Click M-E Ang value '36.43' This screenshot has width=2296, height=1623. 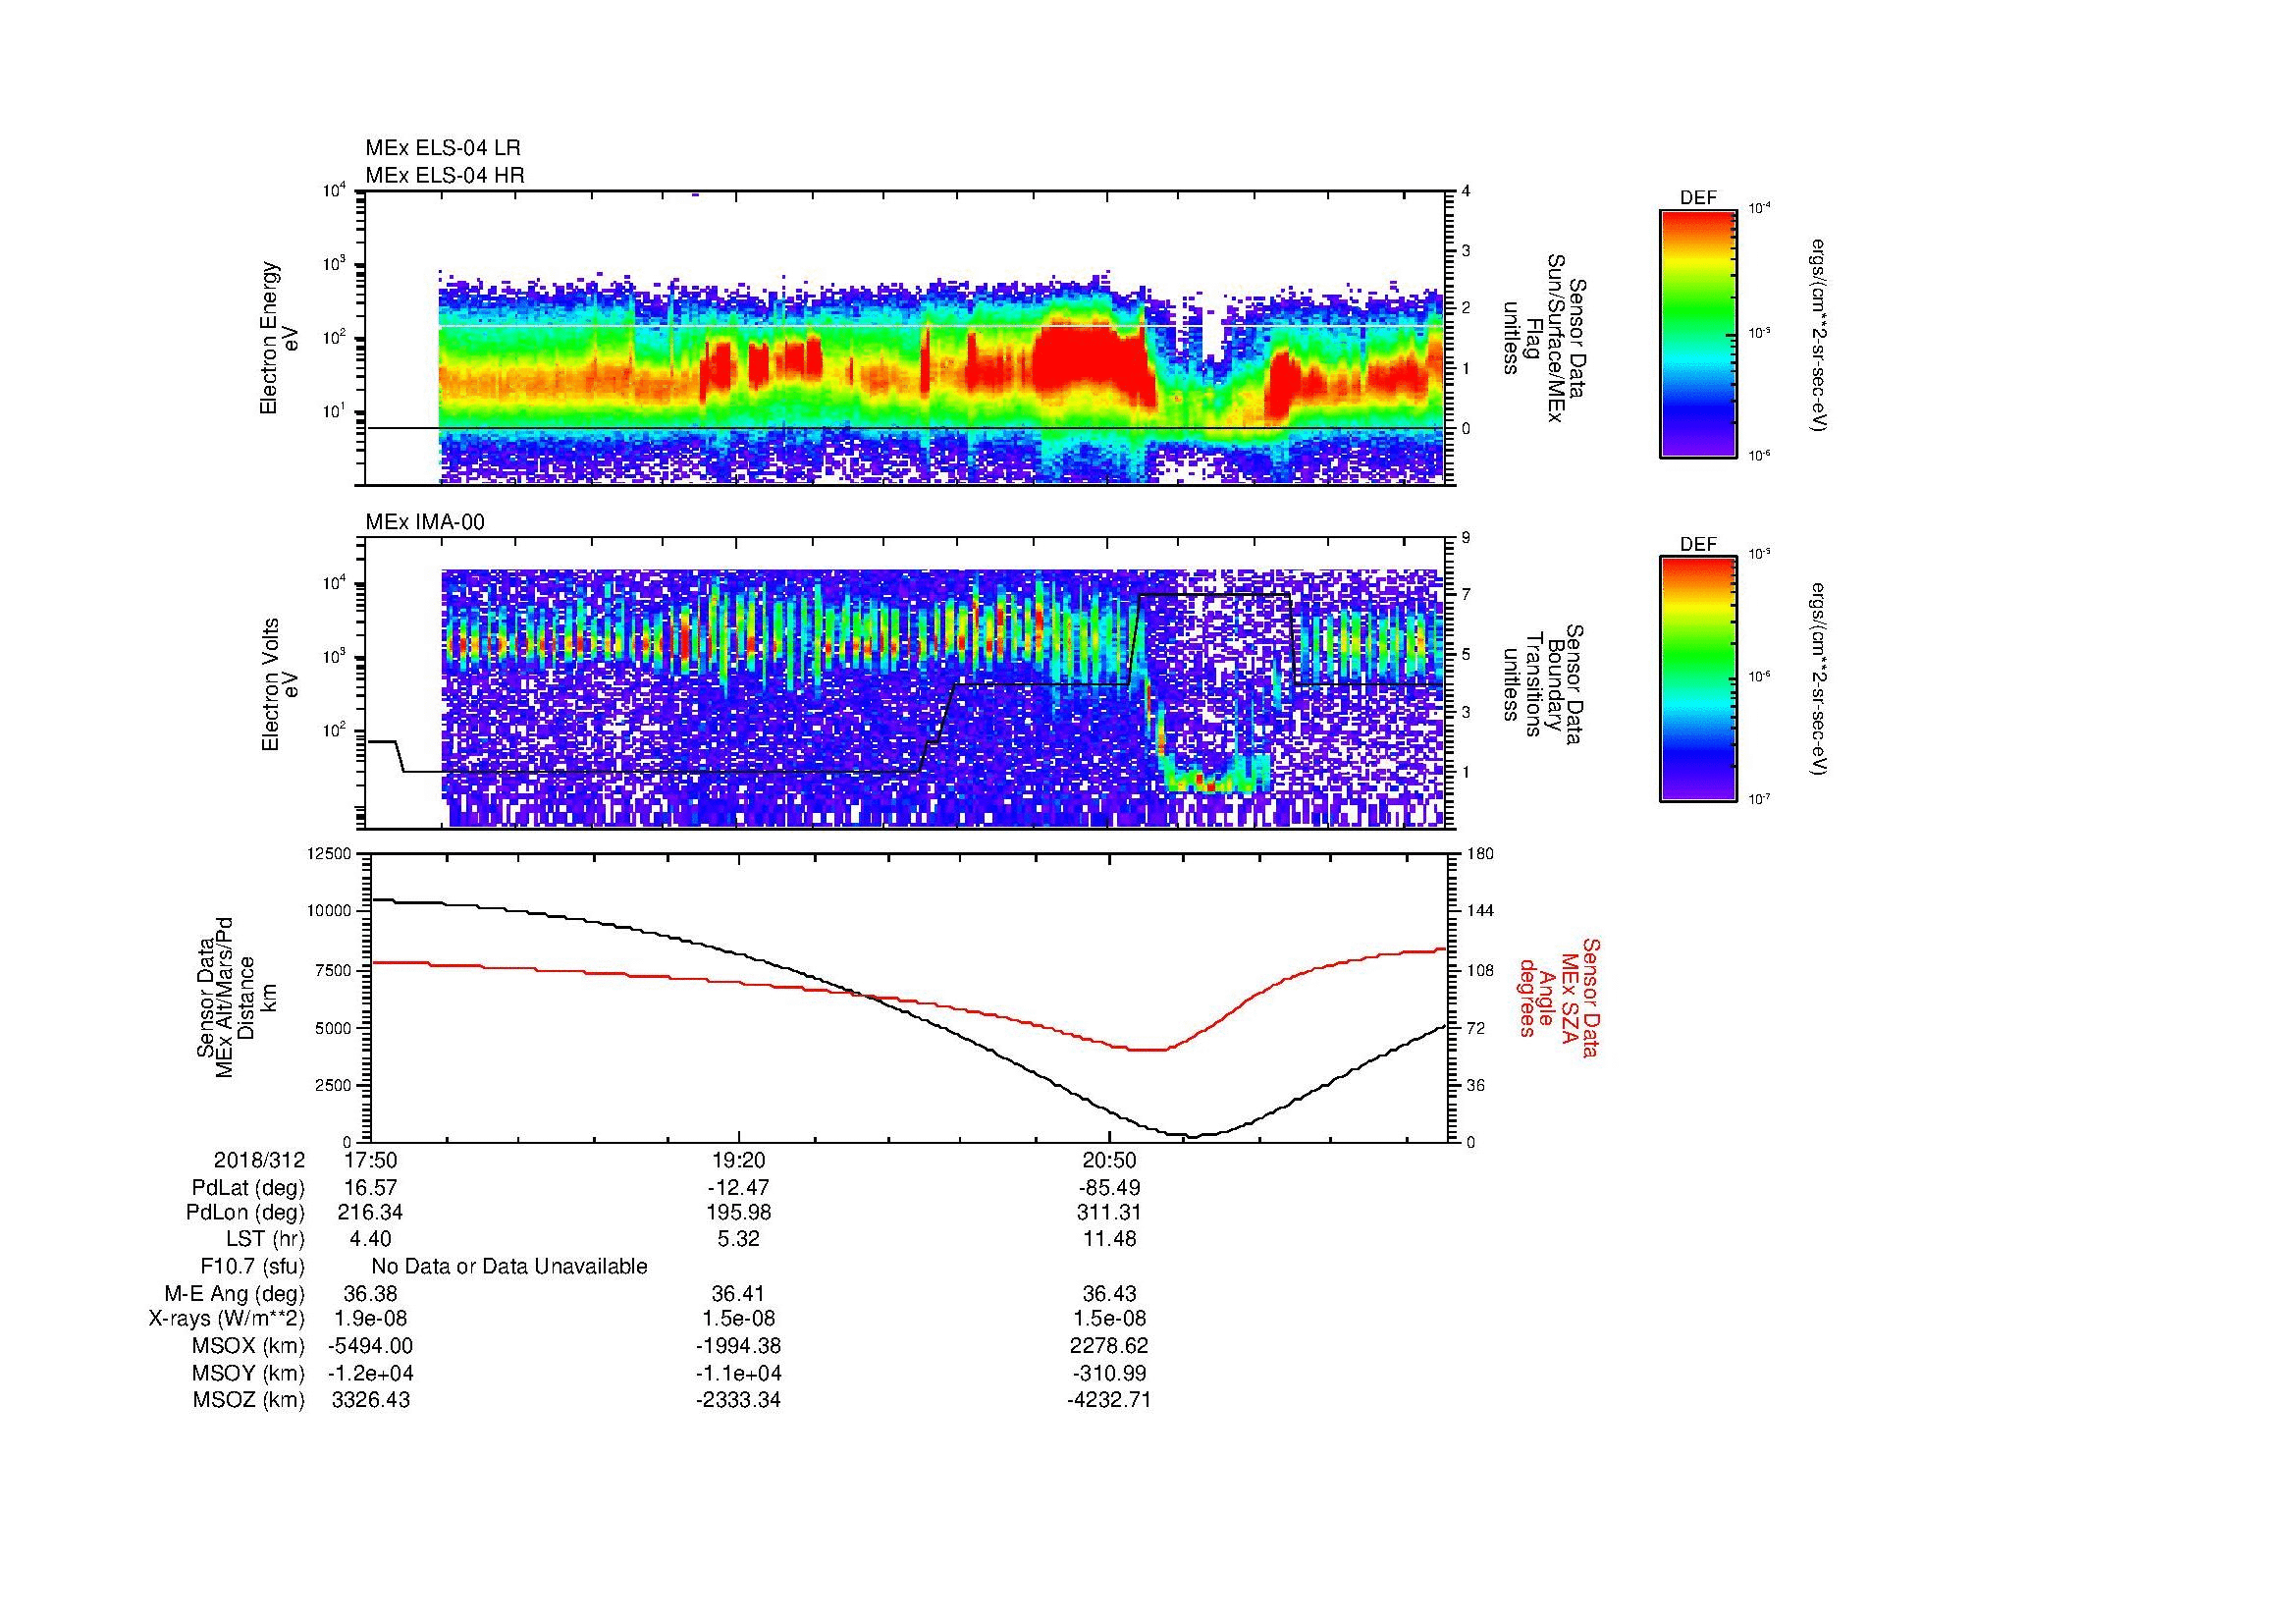1109,1293
